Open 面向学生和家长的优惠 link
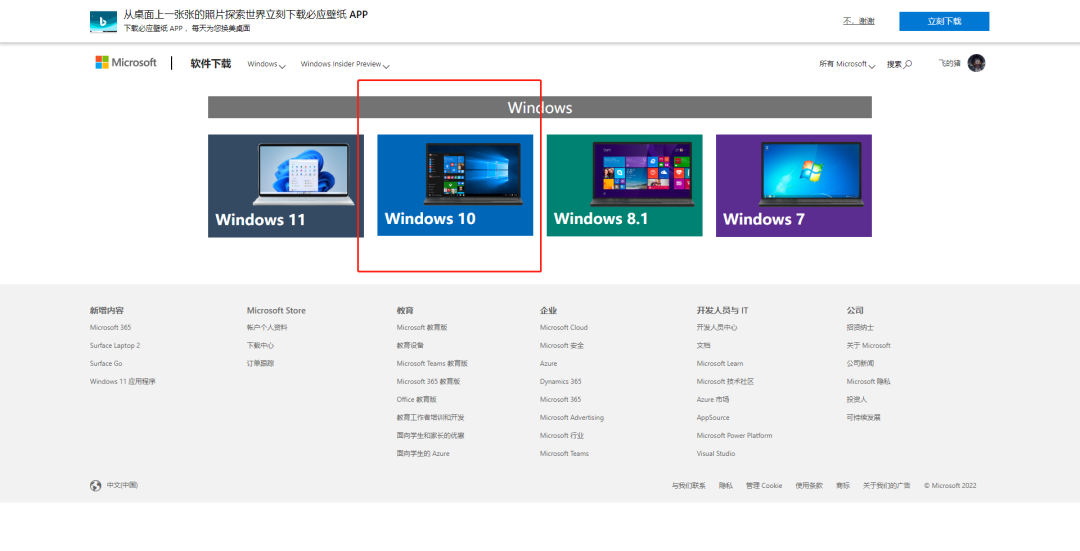 (430, 436)
